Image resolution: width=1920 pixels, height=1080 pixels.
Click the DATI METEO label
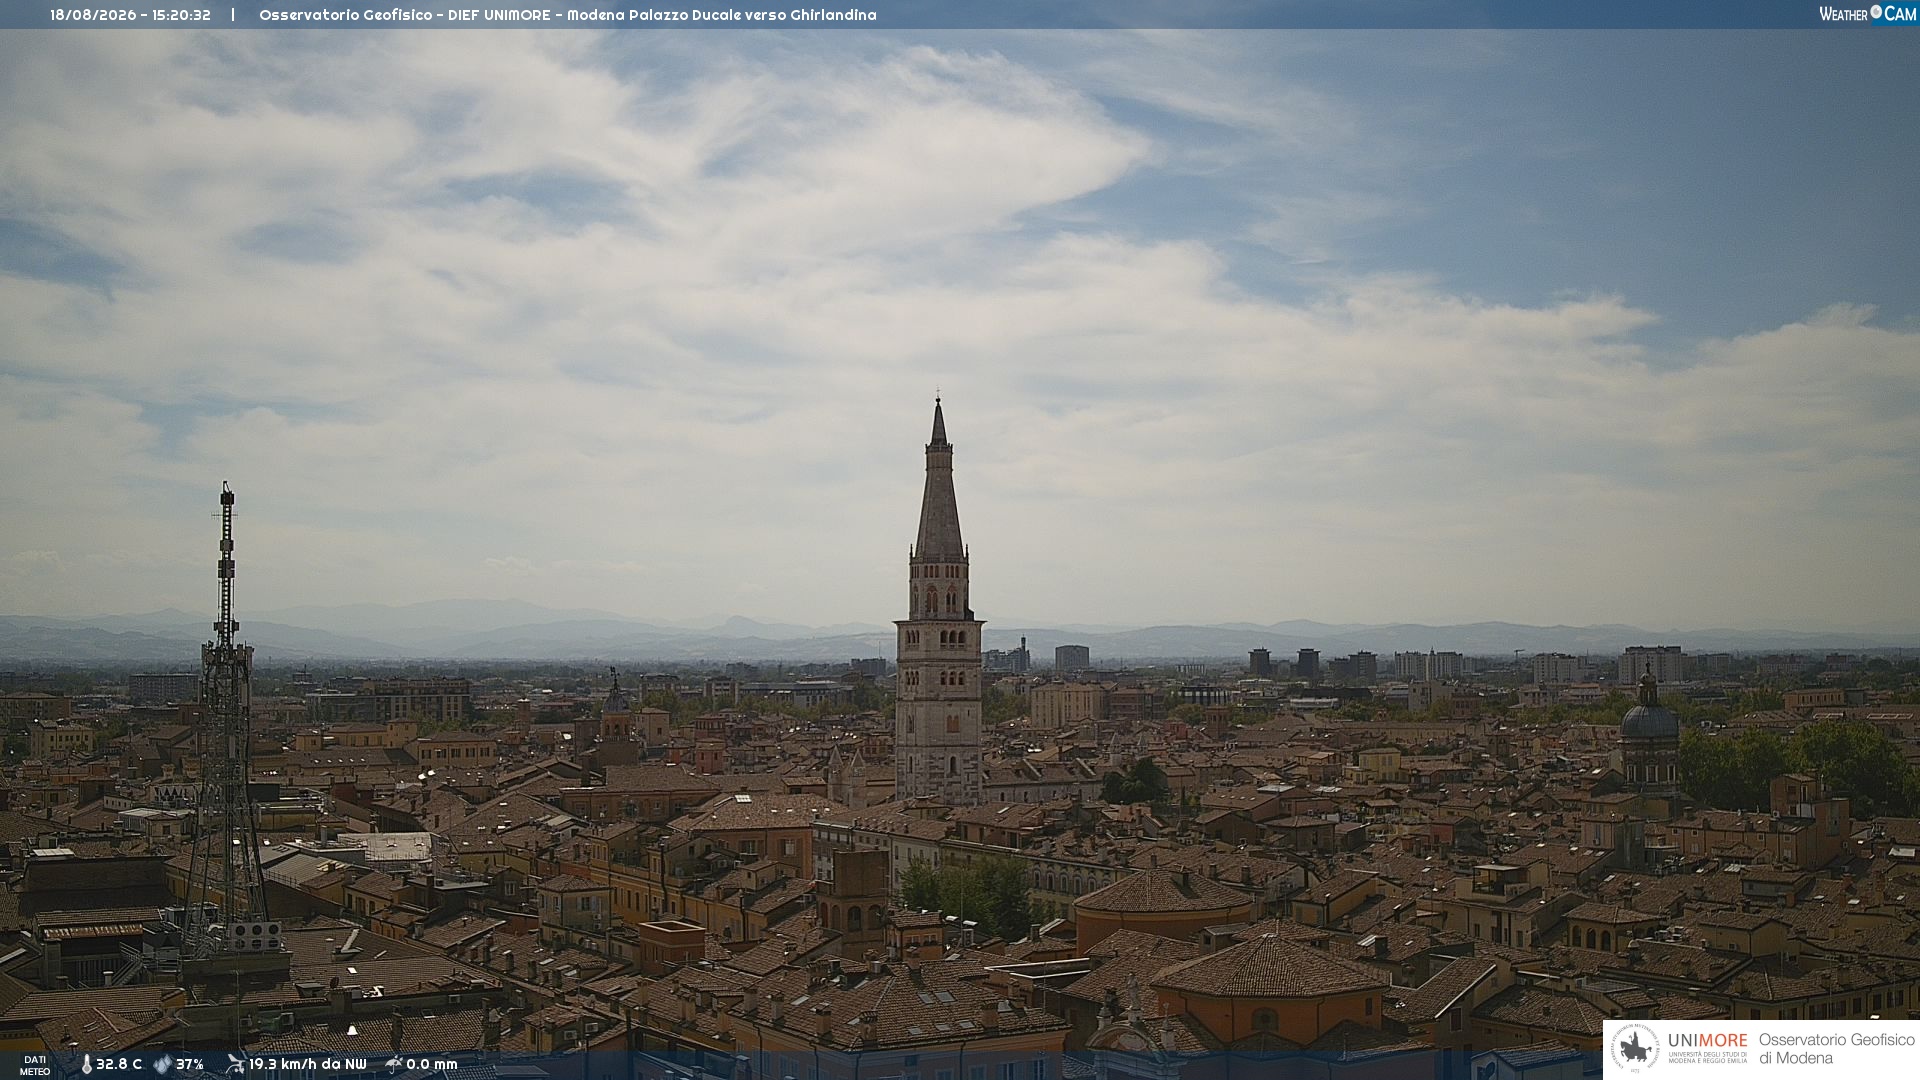pyautogui.click(x=35, y=1065)
